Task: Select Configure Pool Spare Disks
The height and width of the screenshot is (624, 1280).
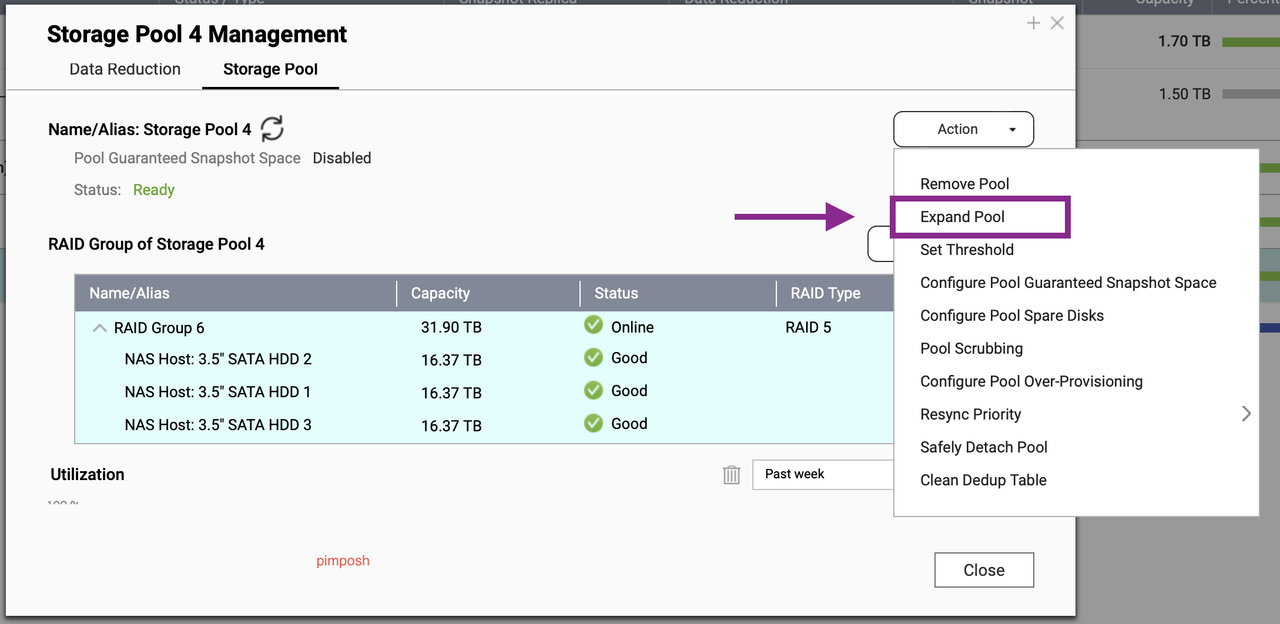Action: click(x=1012, y=316)
